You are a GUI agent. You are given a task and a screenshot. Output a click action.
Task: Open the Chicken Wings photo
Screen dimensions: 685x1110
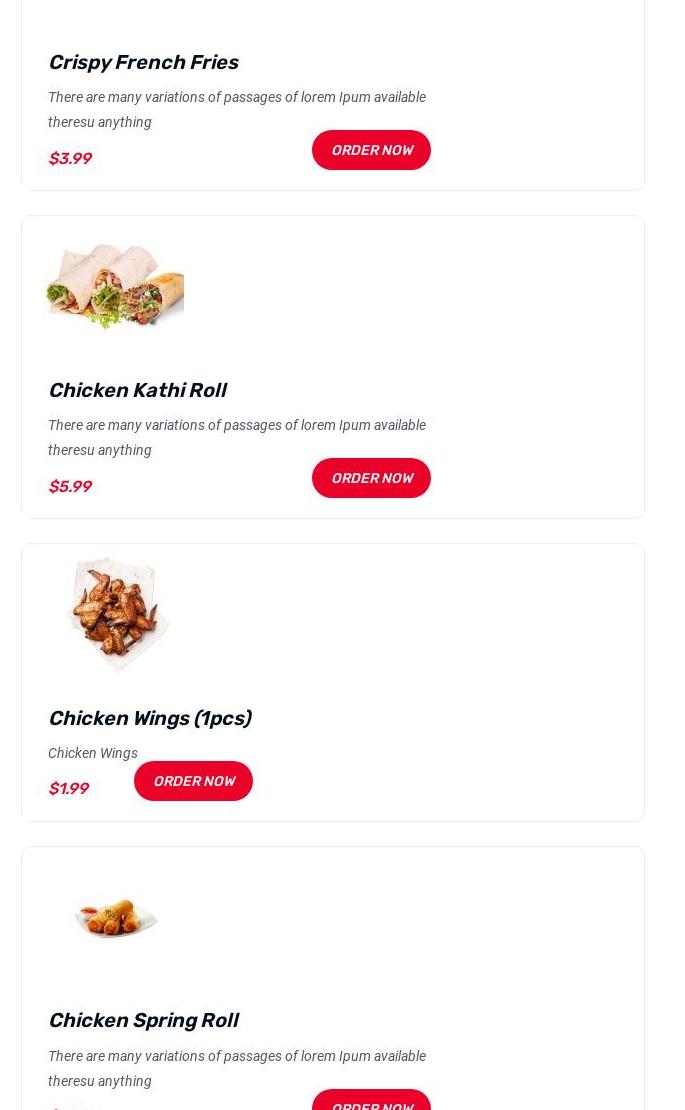tap(116, 613)
